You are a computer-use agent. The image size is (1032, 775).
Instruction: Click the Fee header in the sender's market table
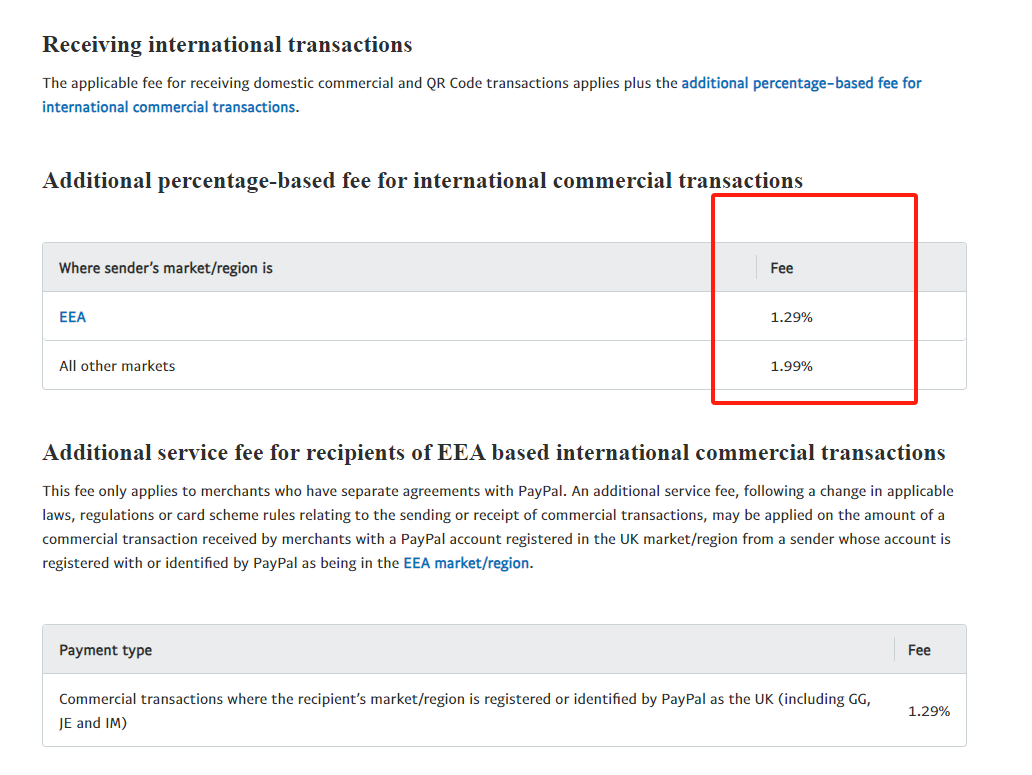pos(782,268)
